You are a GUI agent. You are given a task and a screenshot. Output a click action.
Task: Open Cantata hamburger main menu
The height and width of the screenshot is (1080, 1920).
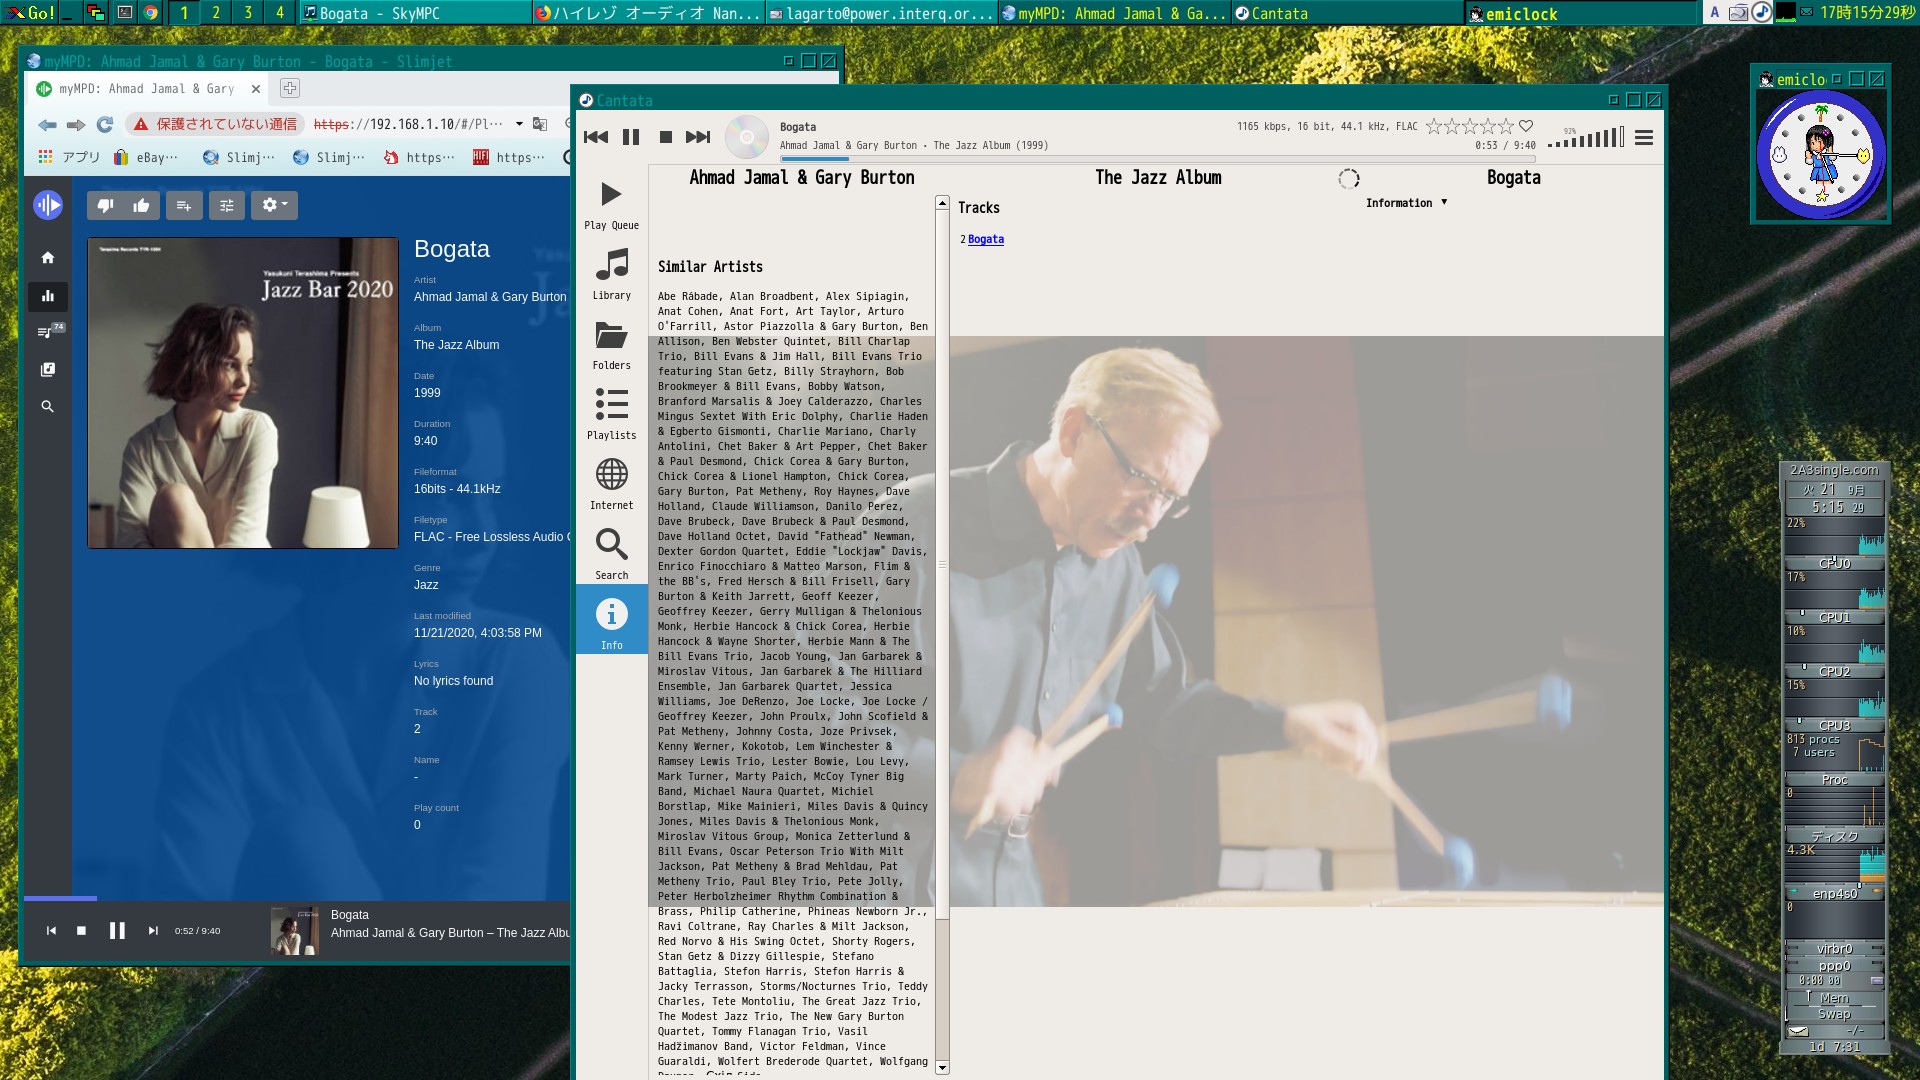pos(1644,138)
